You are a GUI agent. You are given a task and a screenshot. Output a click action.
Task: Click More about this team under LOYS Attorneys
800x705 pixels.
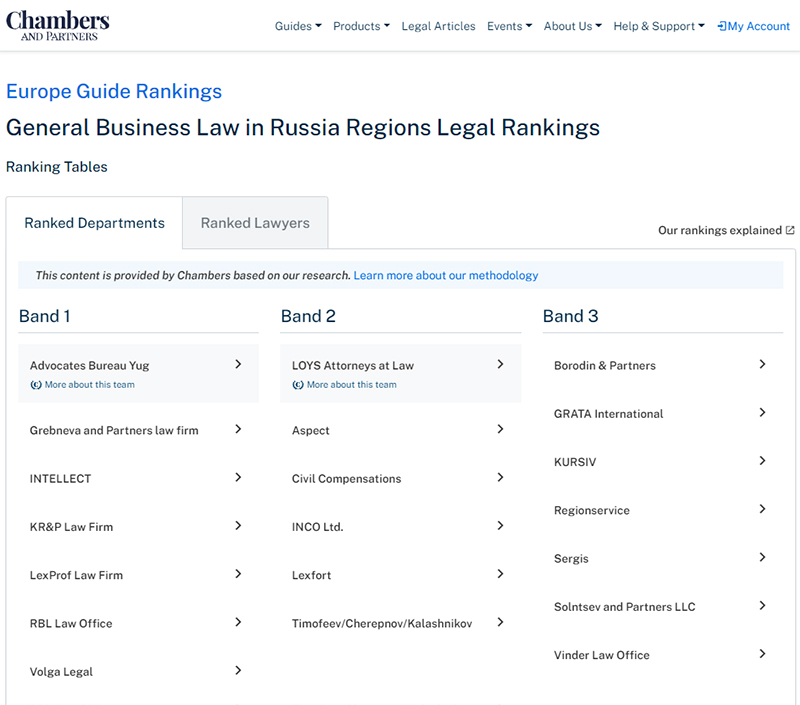point(352,385)
